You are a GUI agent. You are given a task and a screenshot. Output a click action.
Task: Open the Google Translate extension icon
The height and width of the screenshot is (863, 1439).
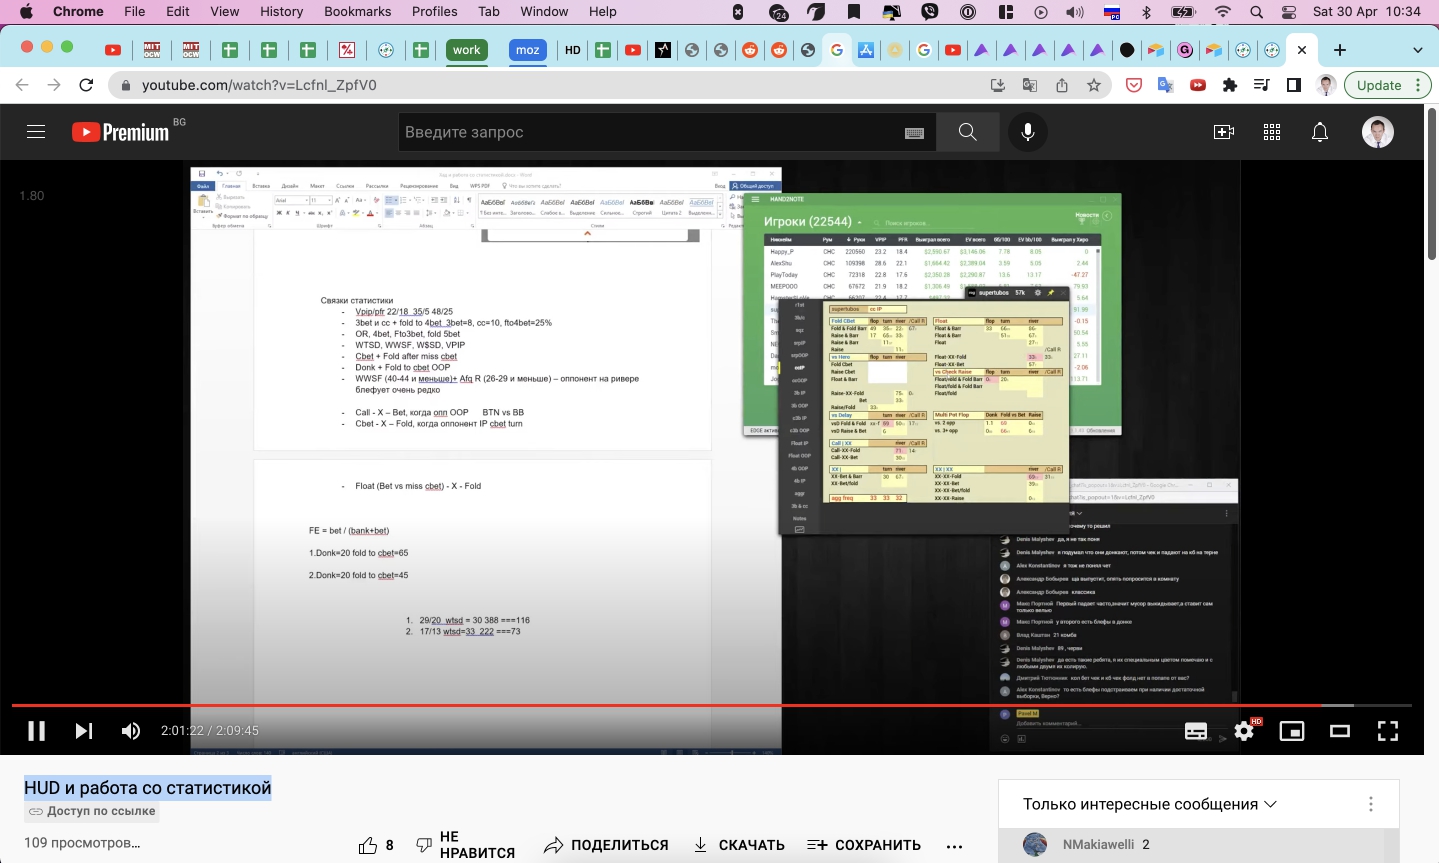click(1166, 85)
